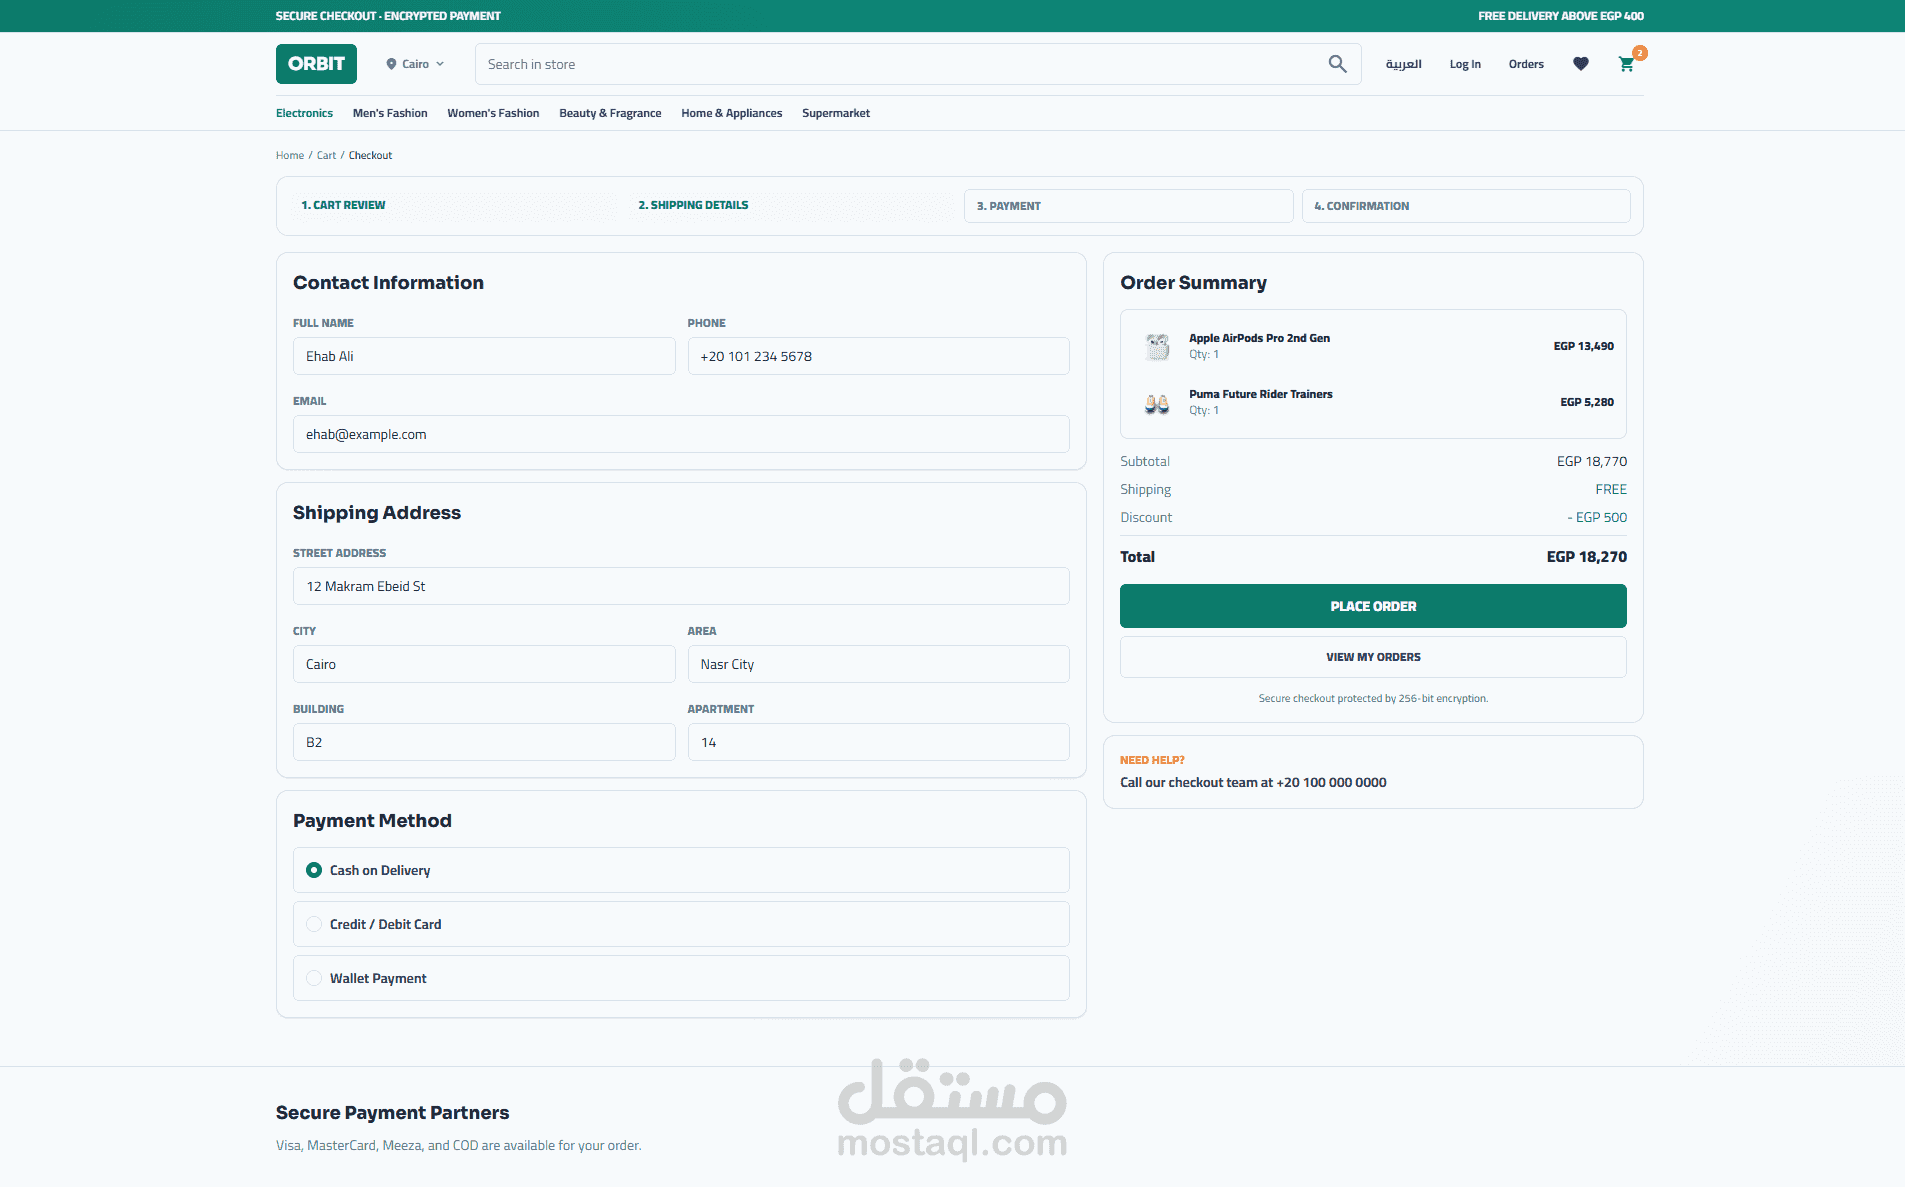The image size is (1905, 1187).
Task: Expand the Cairo location dropdown
Action: 415,64
